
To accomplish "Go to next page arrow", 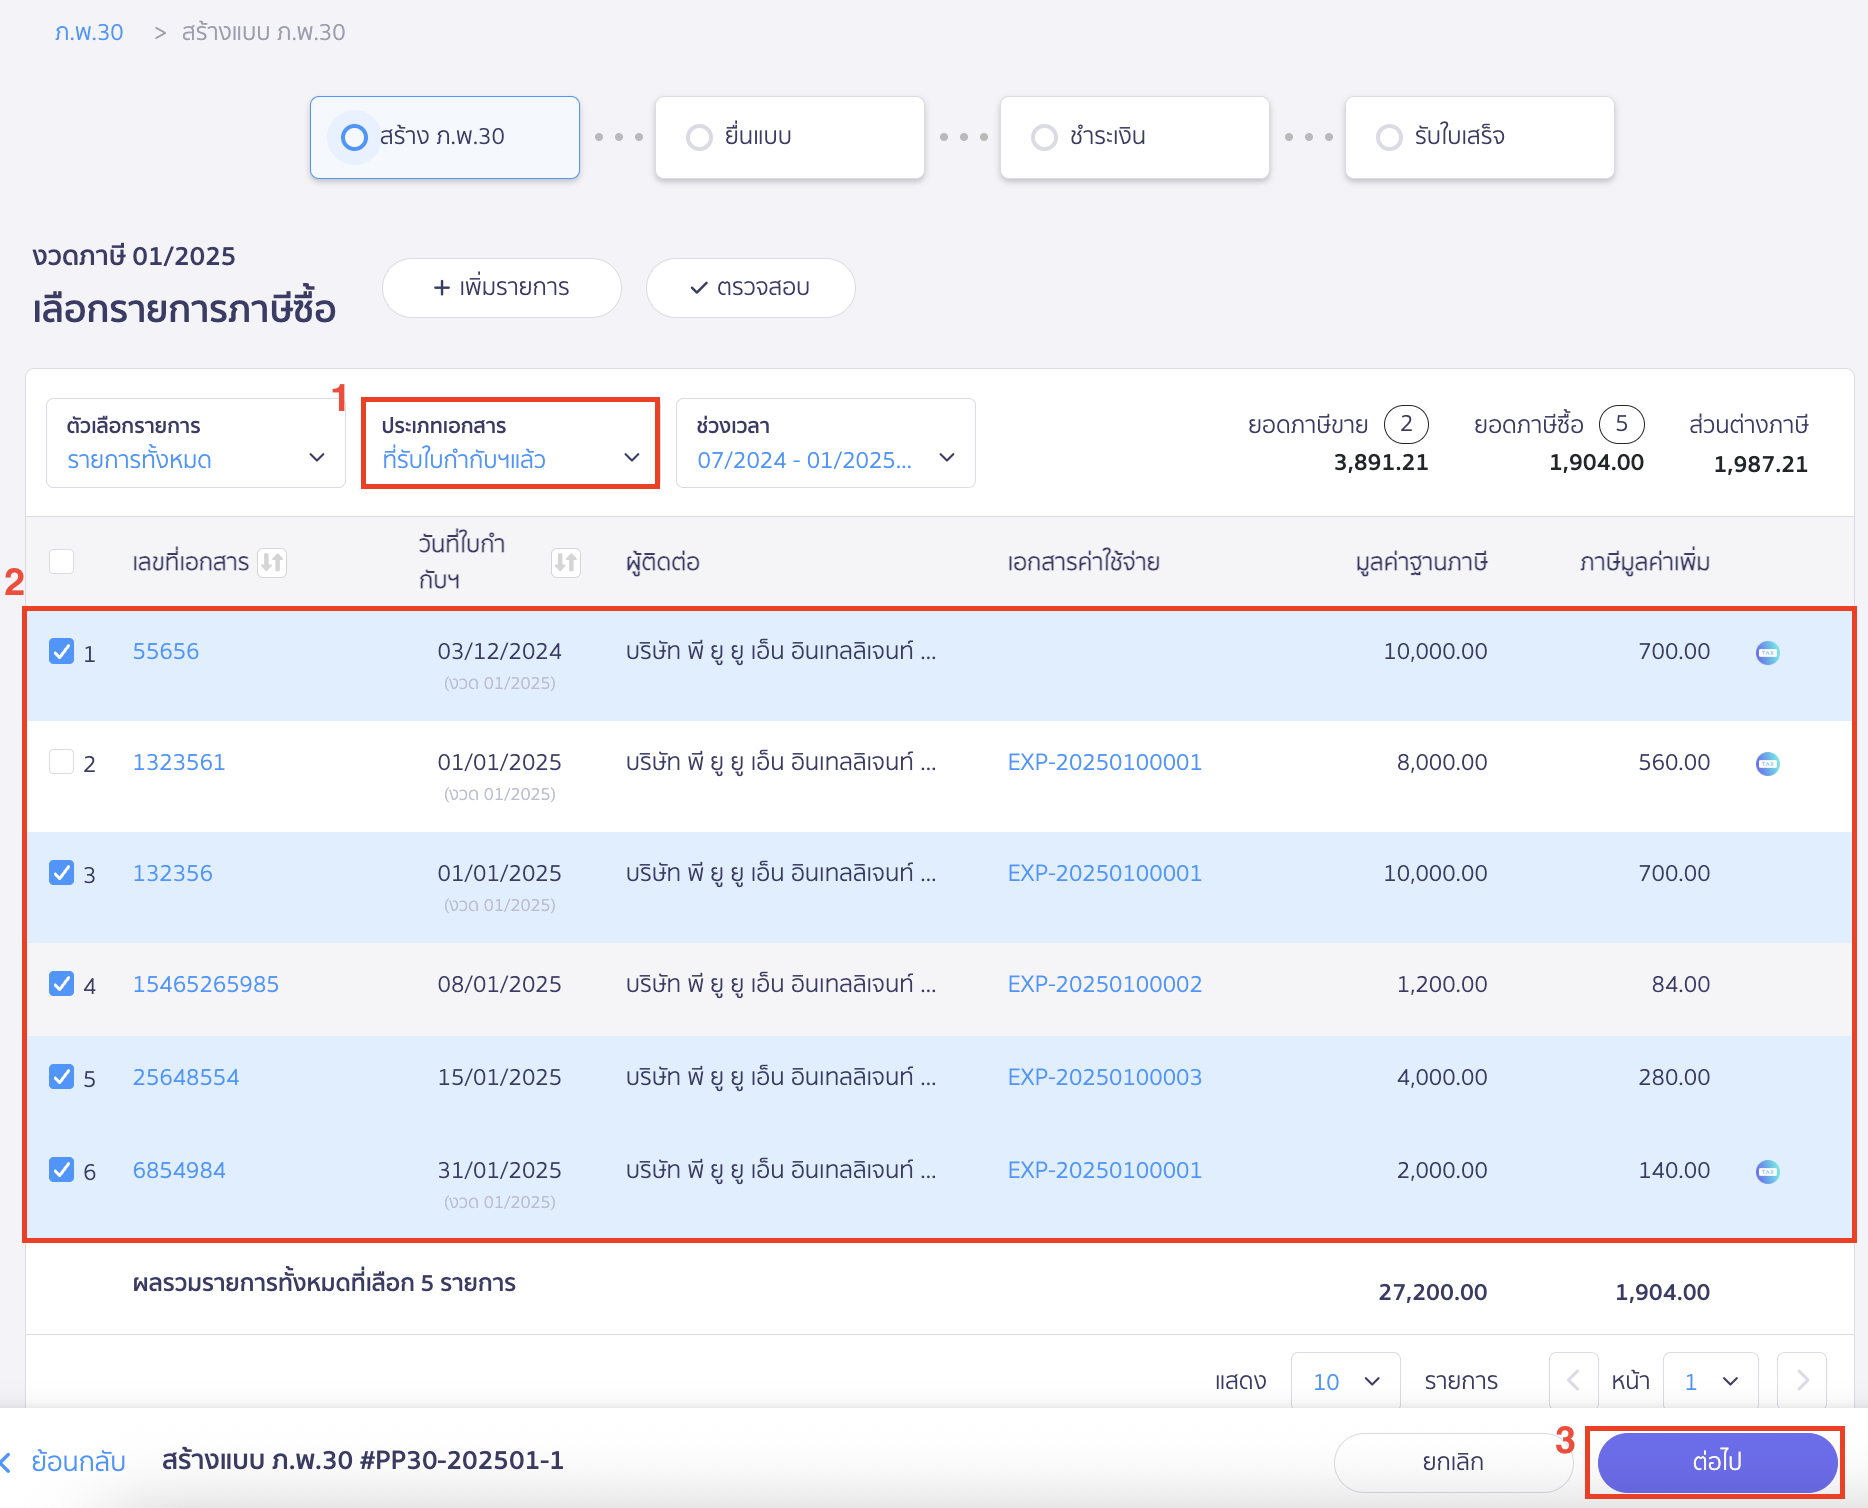I will click(x=1801, y=1381).
